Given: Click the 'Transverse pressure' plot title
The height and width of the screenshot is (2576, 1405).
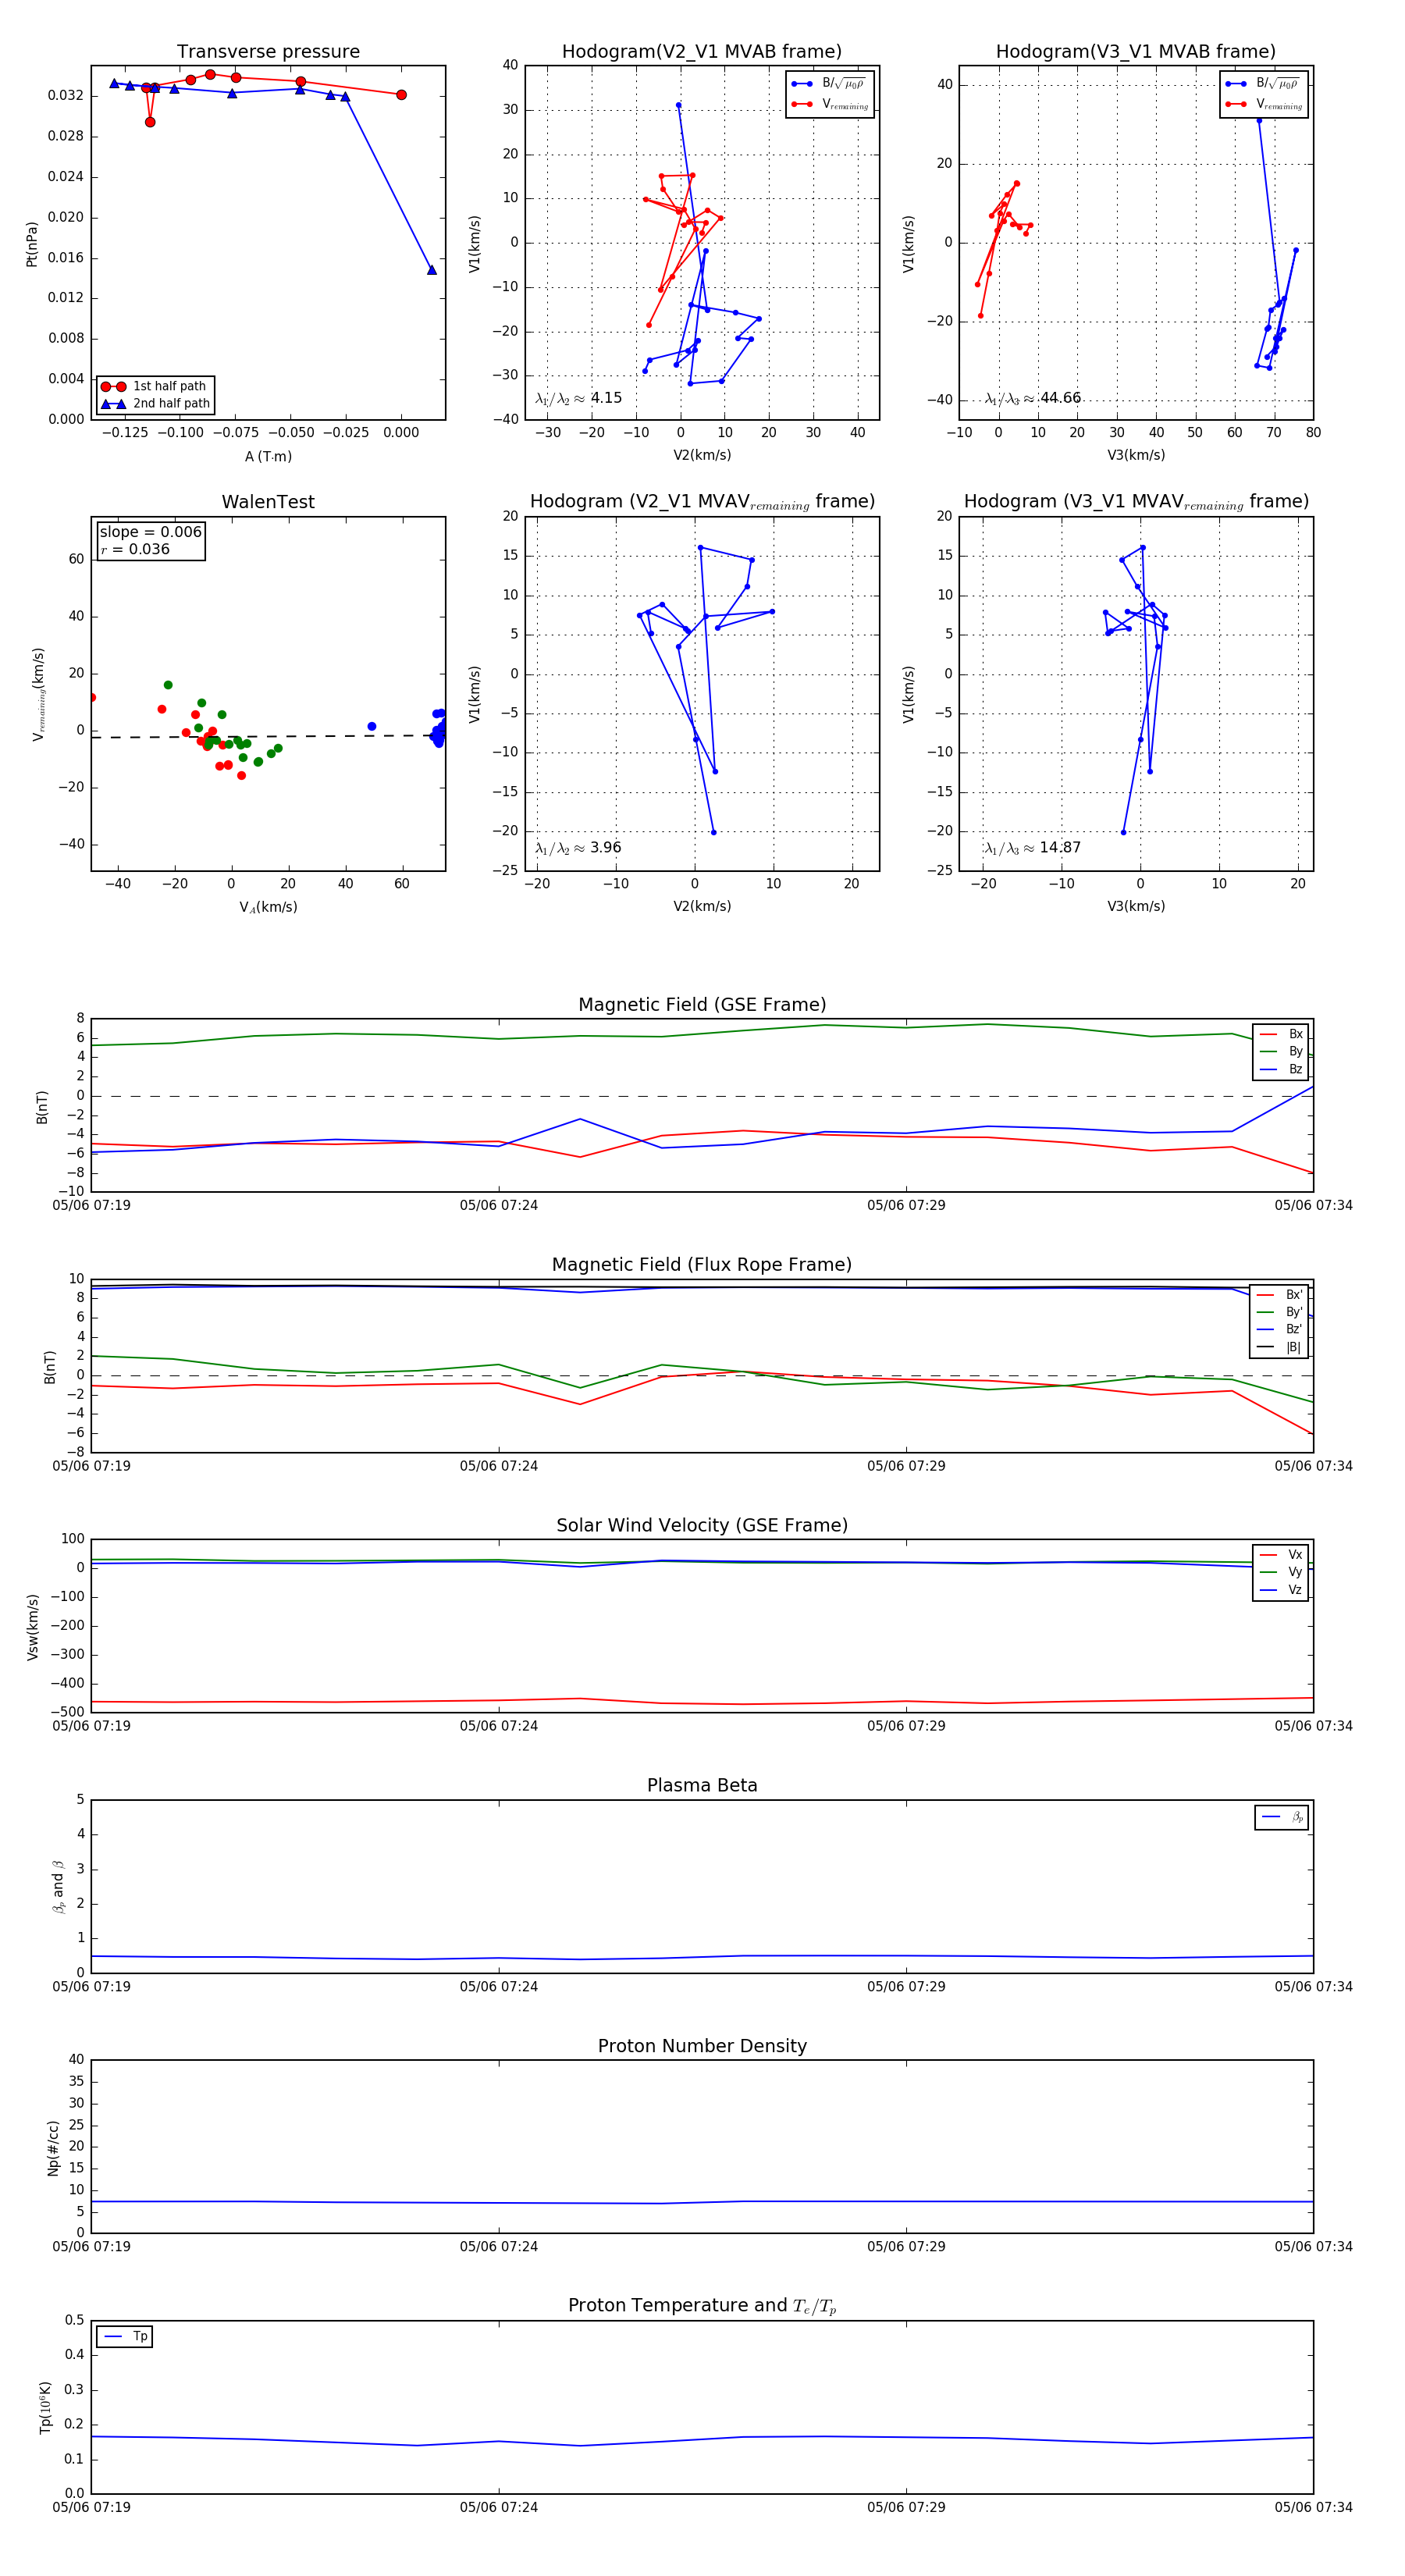Looking at the screenshot, I should click(x=268, y=51).
